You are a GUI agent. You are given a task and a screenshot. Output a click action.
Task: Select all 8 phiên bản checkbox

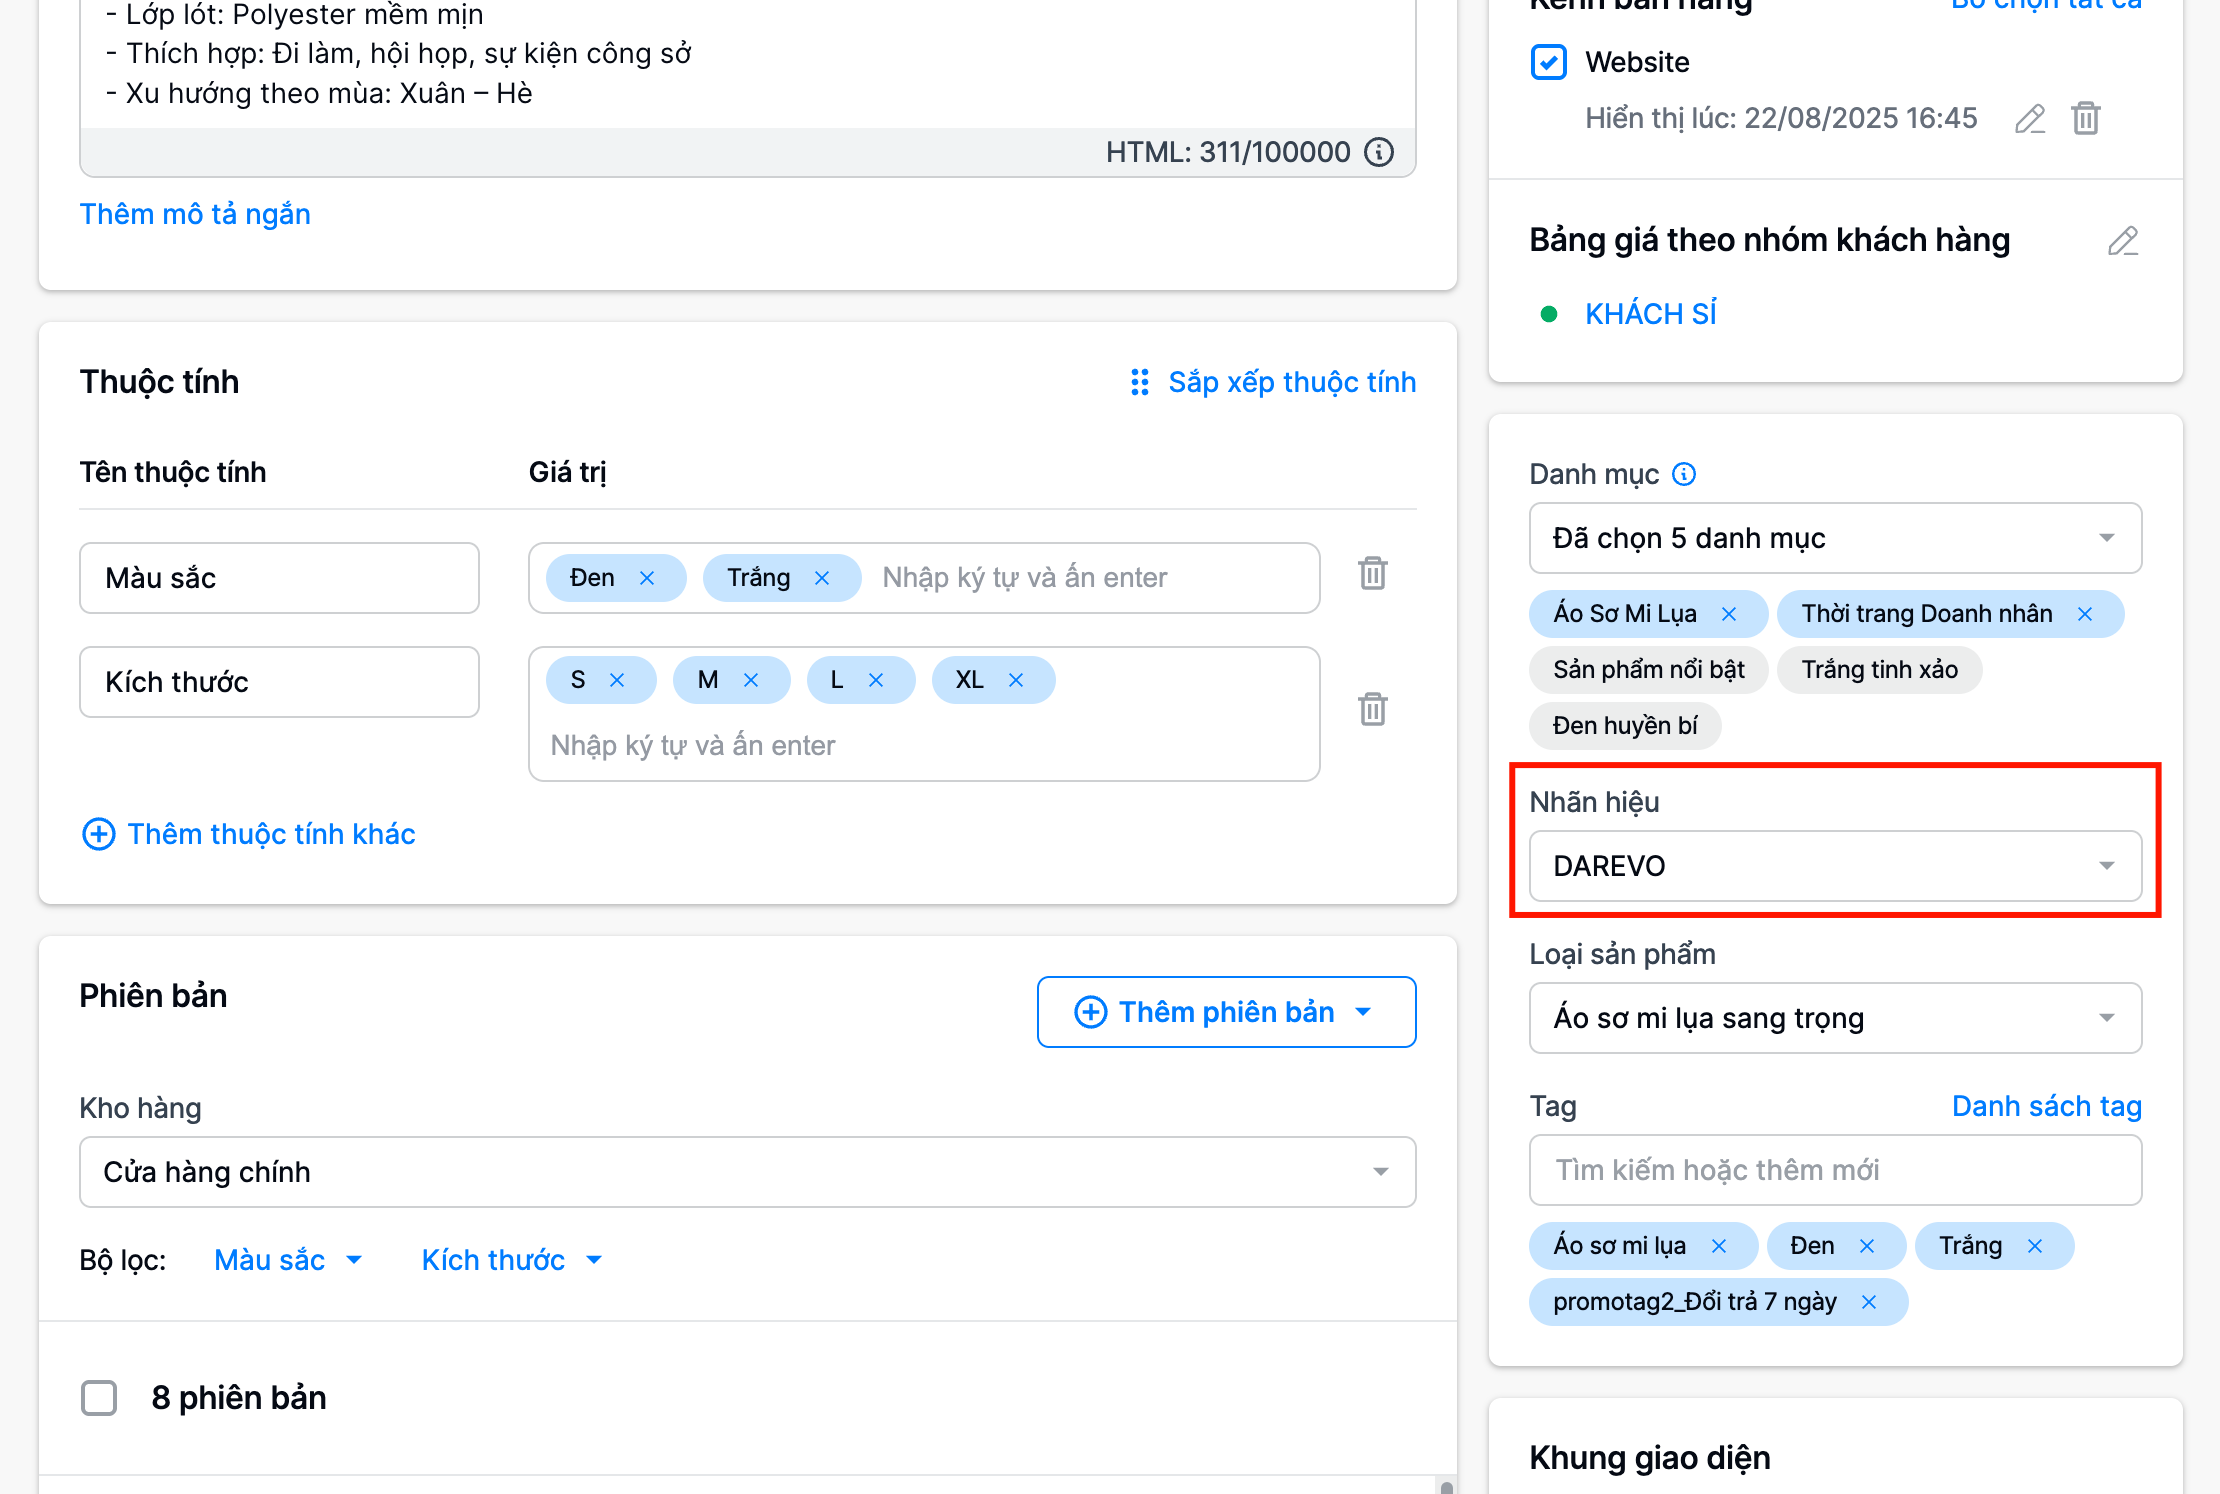point(99,1398)
